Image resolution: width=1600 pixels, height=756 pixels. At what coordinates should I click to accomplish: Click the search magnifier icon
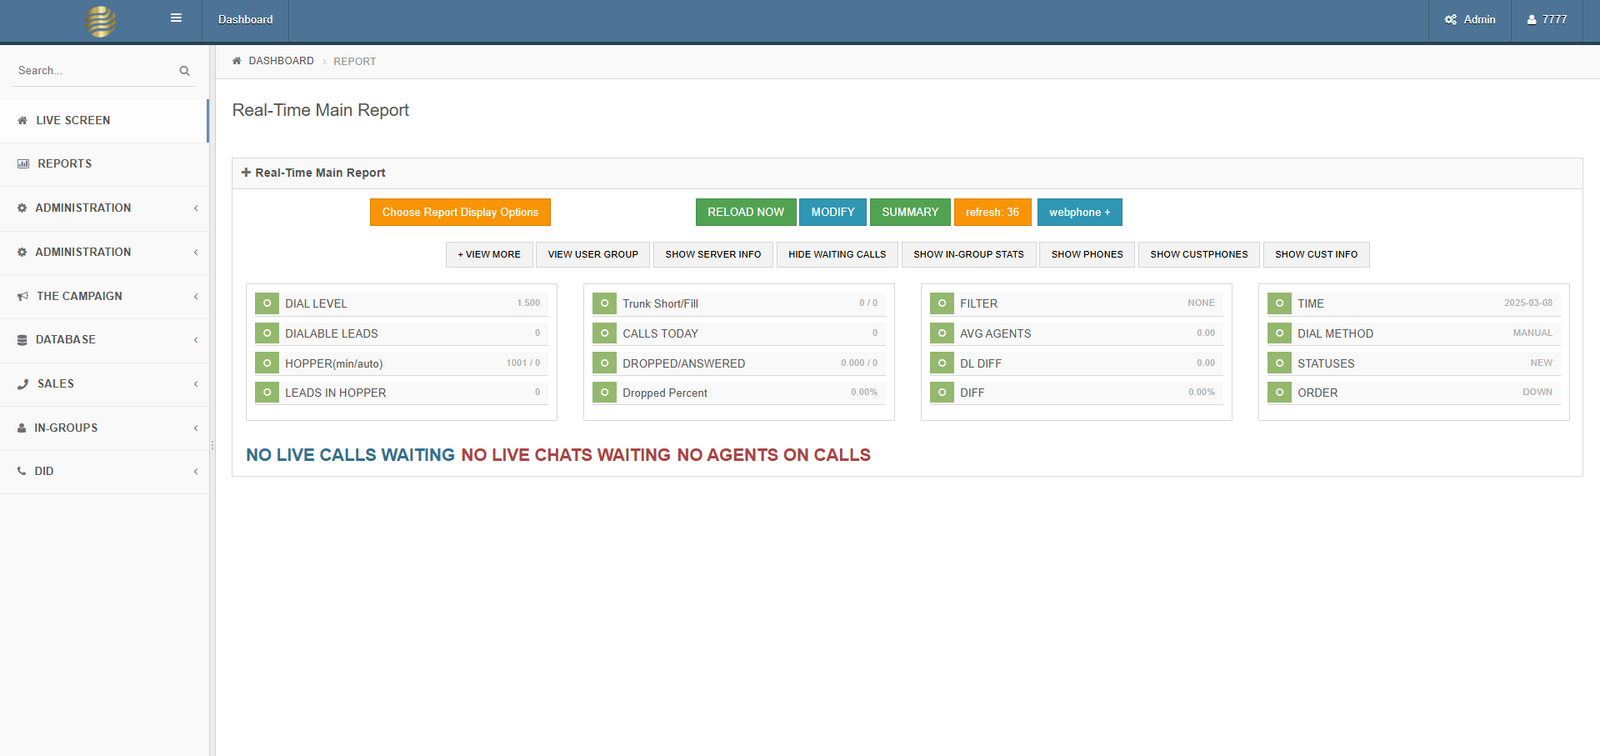(x=184, y=71)
